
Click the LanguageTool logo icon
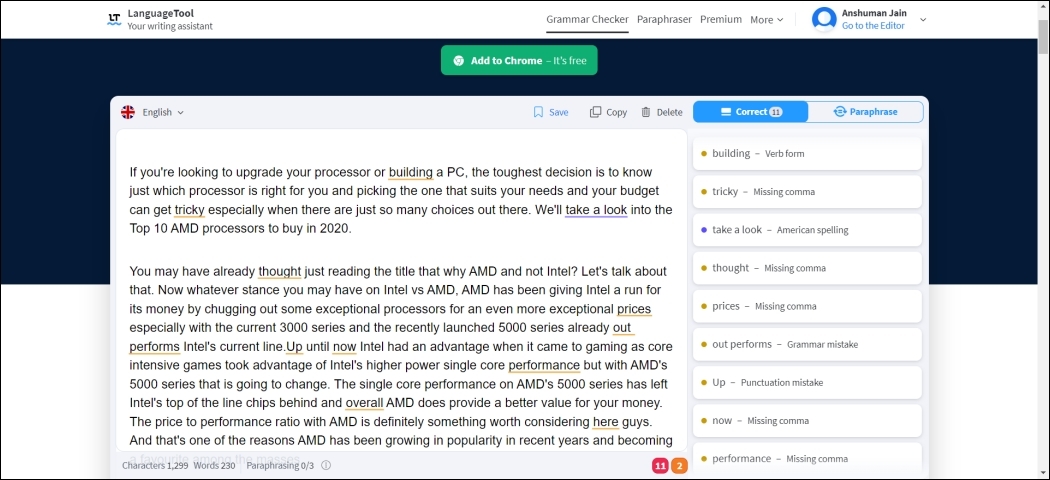point(114,19)
